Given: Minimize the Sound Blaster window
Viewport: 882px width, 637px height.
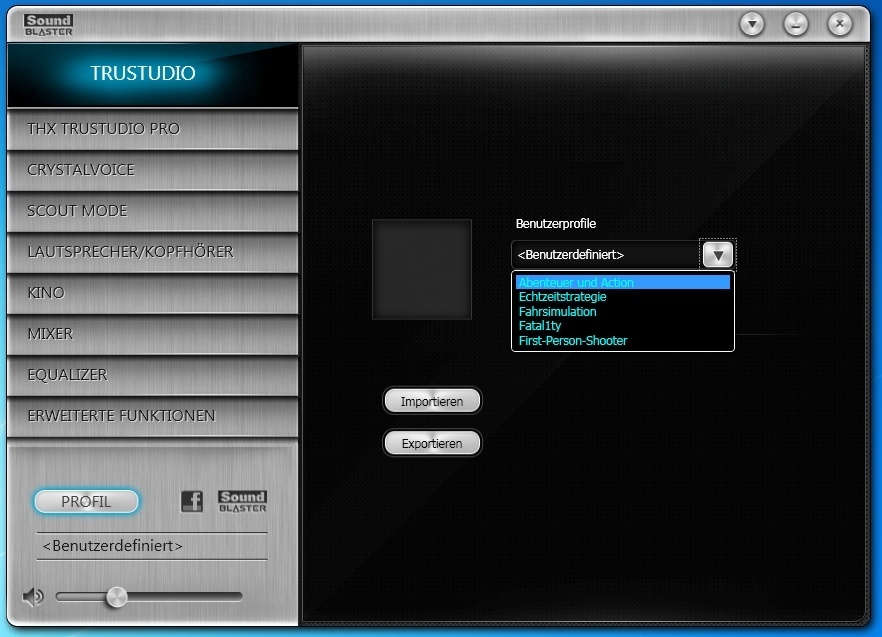Looking at the screenshot, I should [x=796, y=24].
